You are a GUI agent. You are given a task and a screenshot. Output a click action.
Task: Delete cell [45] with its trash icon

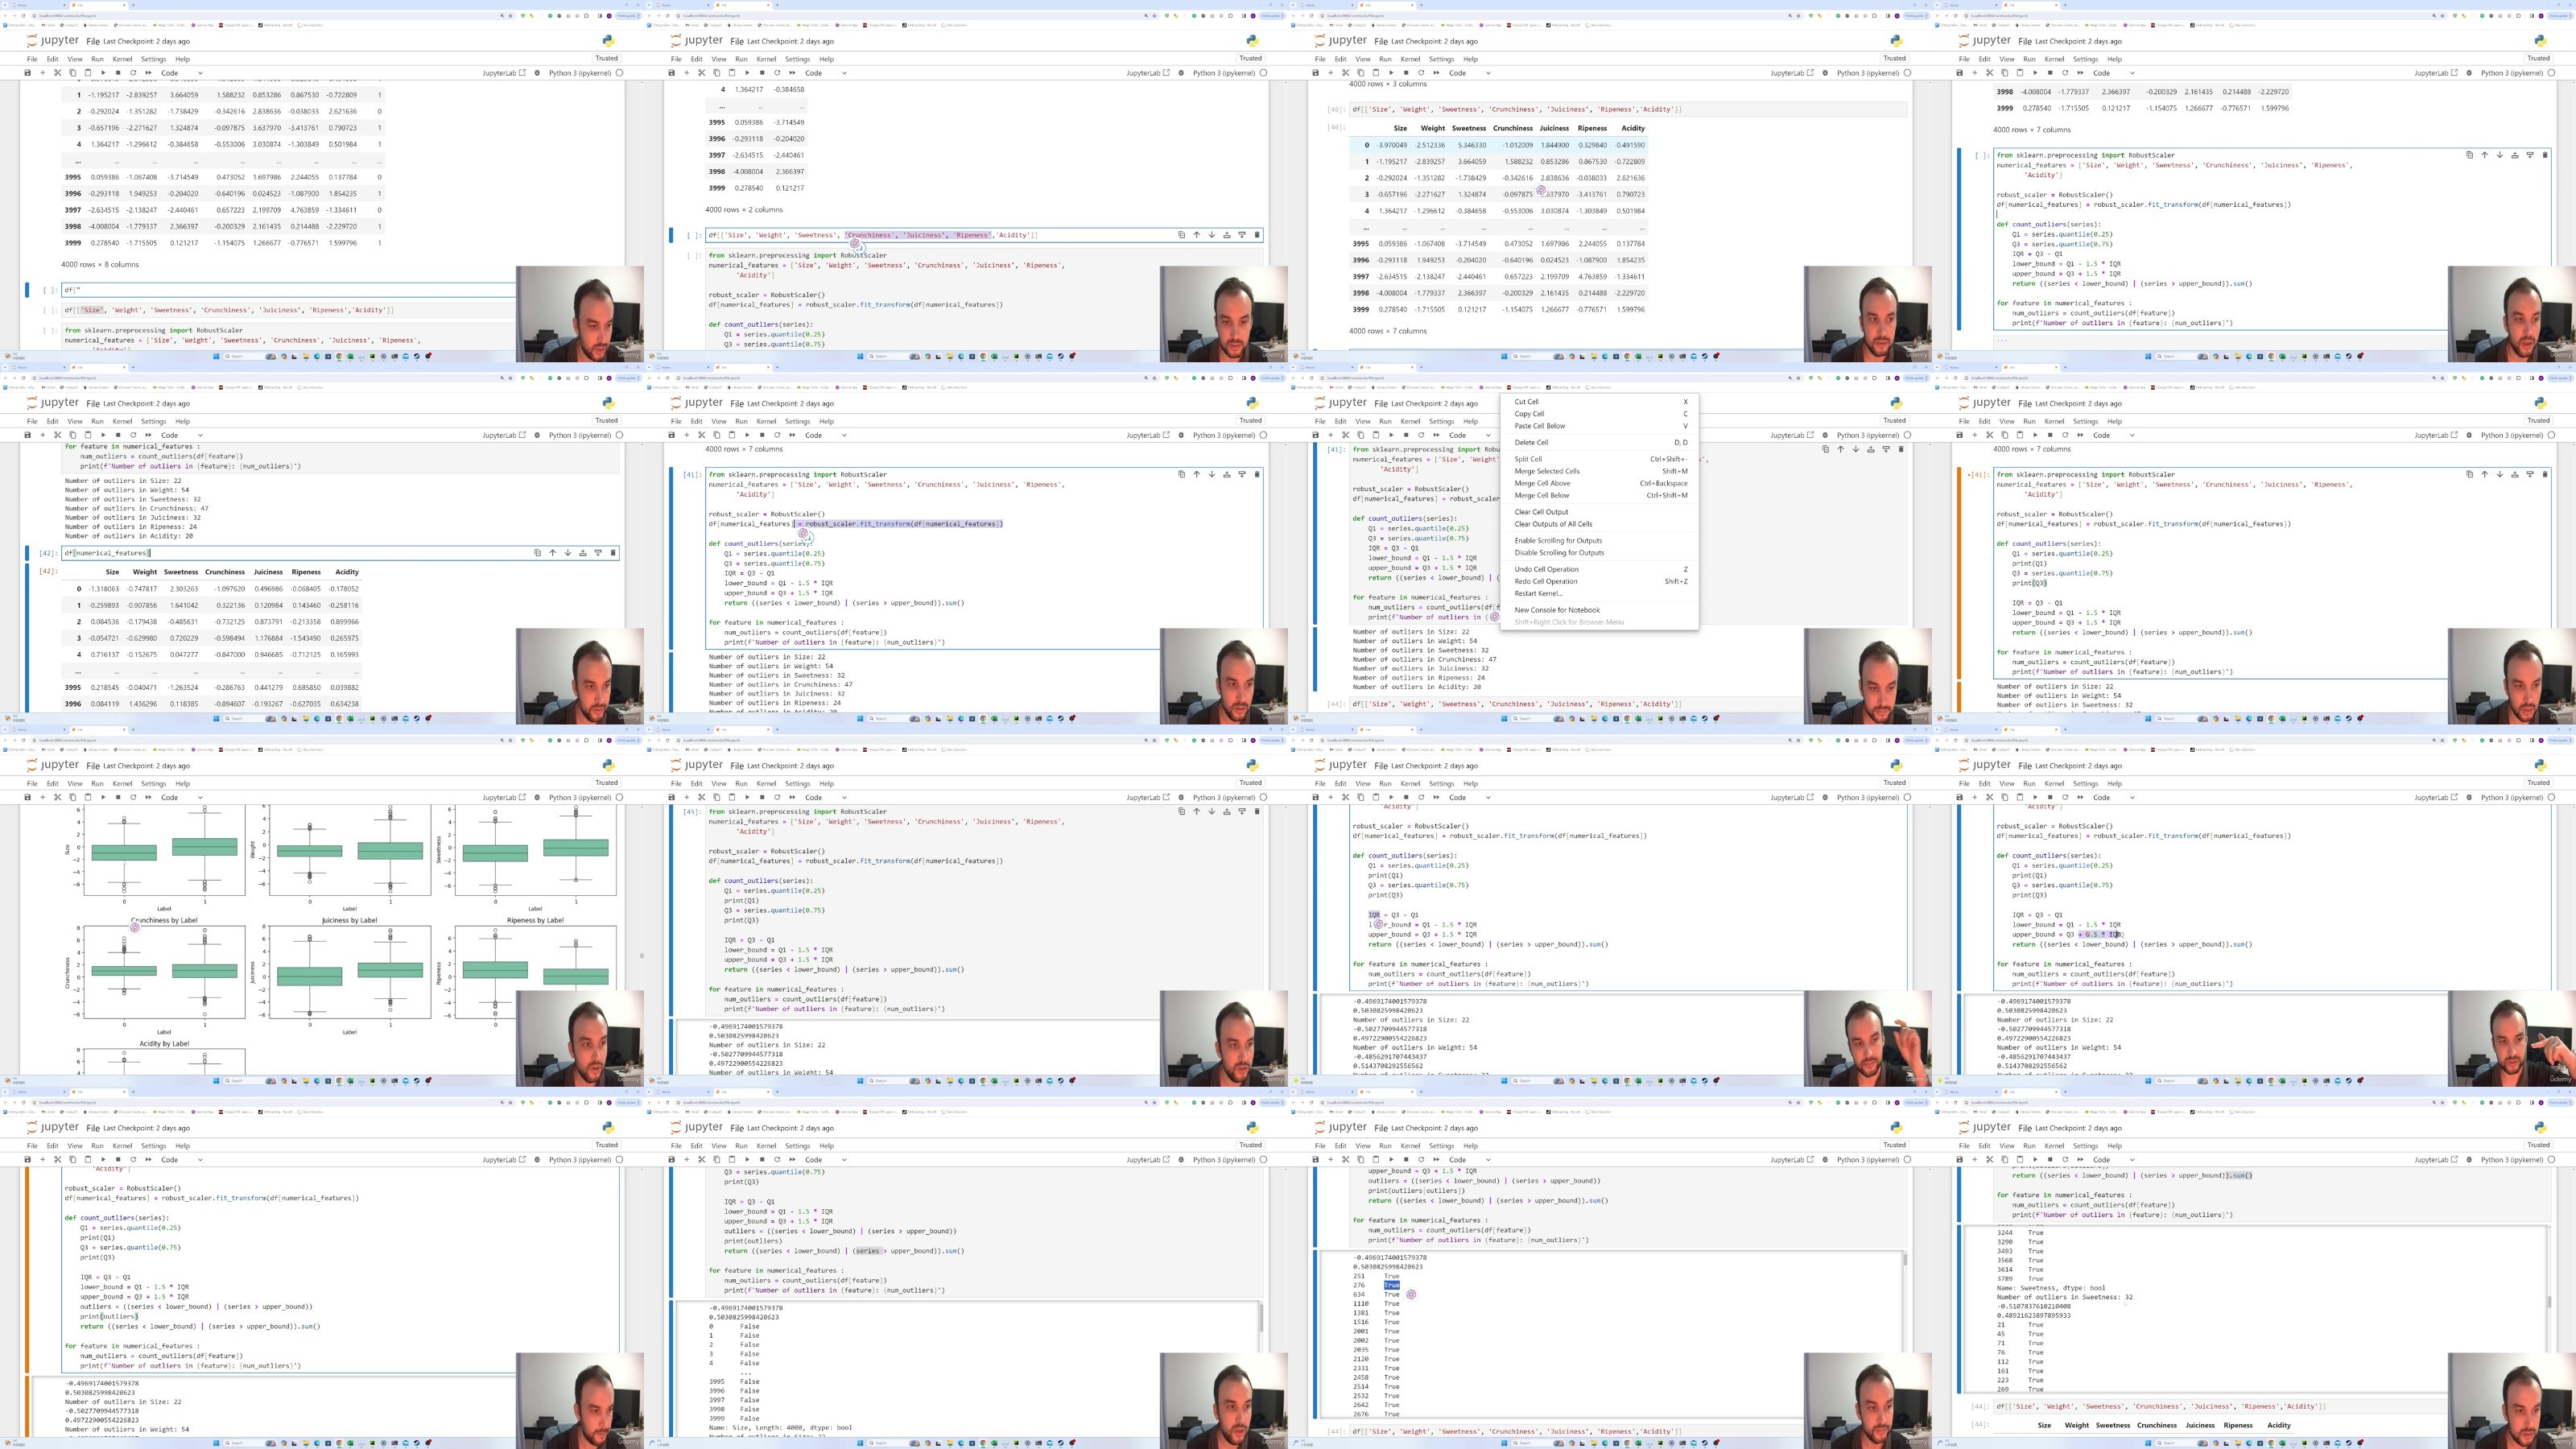[1257, 811]
